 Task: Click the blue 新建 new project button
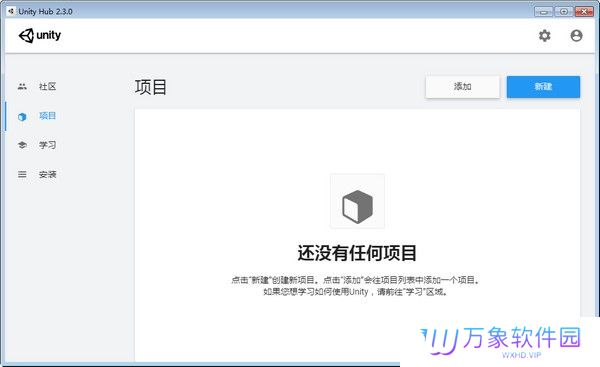point(543,87)
